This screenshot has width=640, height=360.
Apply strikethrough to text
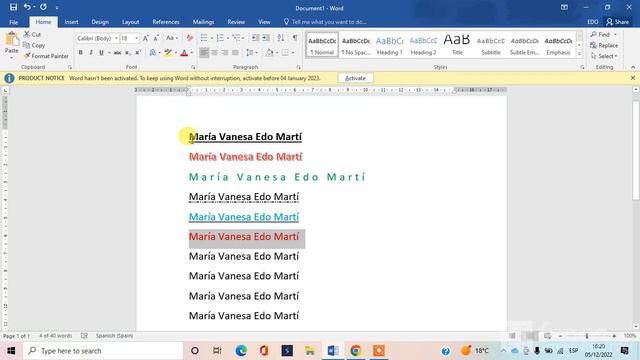click(118, 53)
